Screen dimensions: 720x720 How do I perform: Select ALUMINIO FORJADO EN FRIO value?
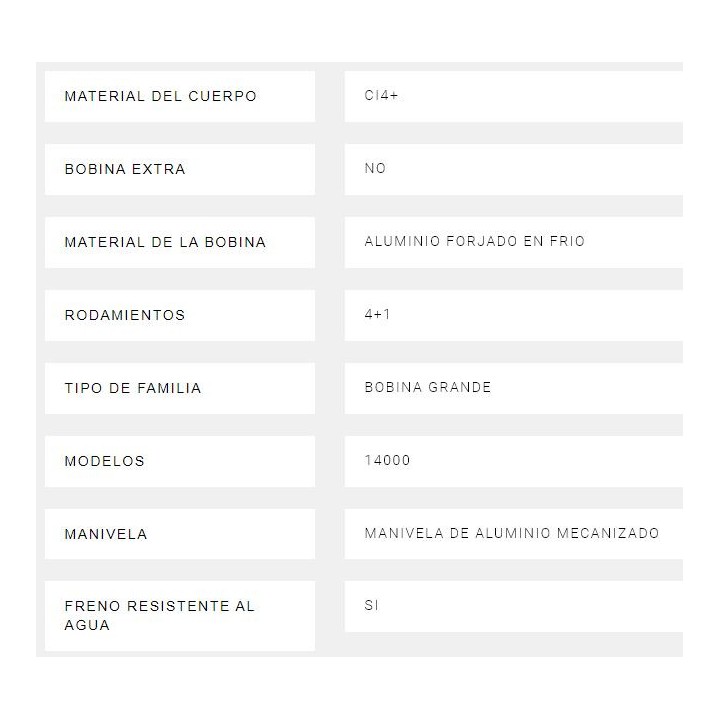click(x=475, y=241)
